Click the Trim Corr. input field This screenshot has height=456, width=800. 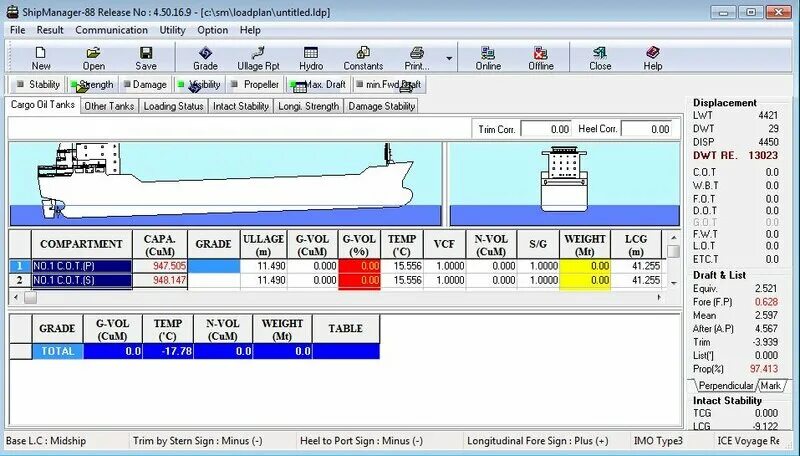coord(545,129)
